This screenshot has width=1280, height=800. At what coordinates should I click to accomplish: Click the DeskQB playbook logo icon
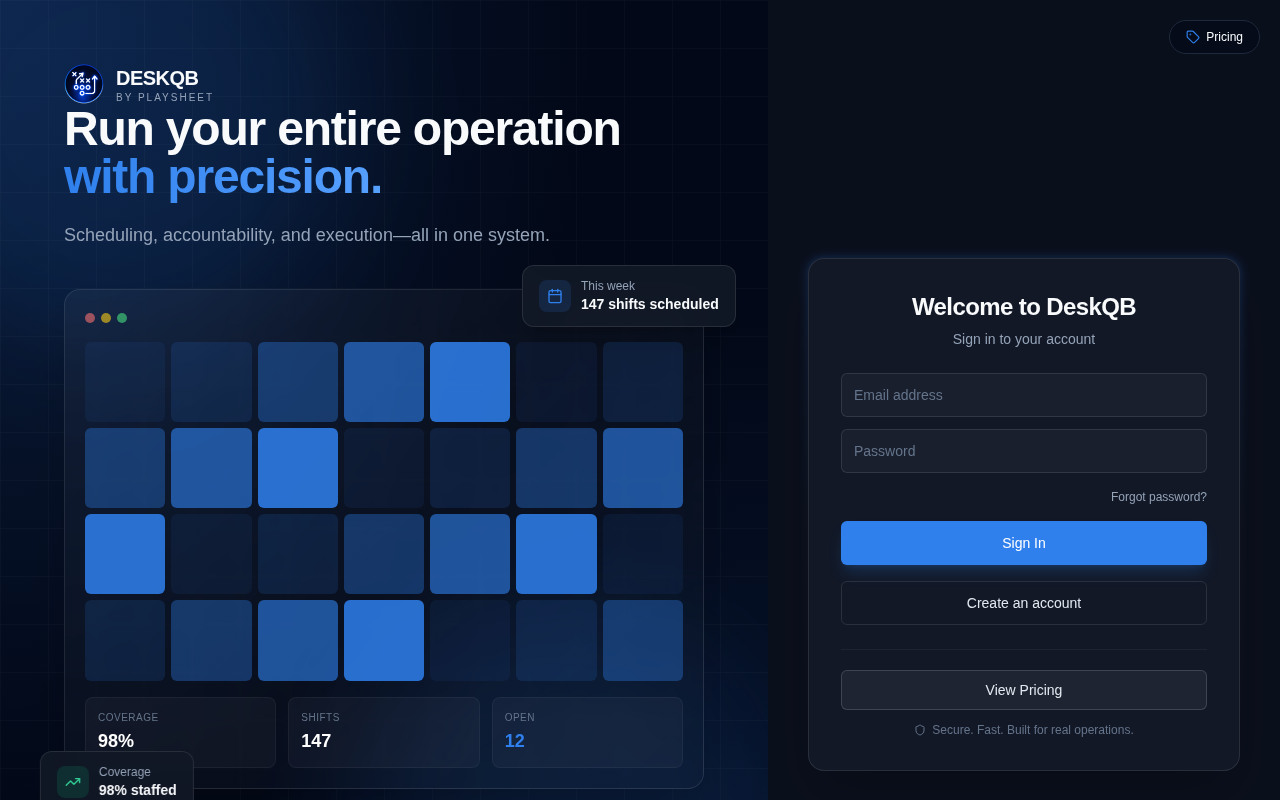click(x=84, y=84)
